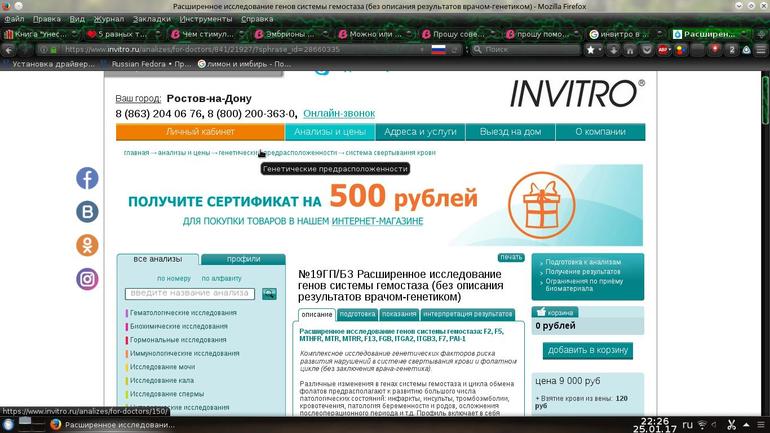Expand Гормональные исследования category

pyautogui.click(x=175, y=340)
